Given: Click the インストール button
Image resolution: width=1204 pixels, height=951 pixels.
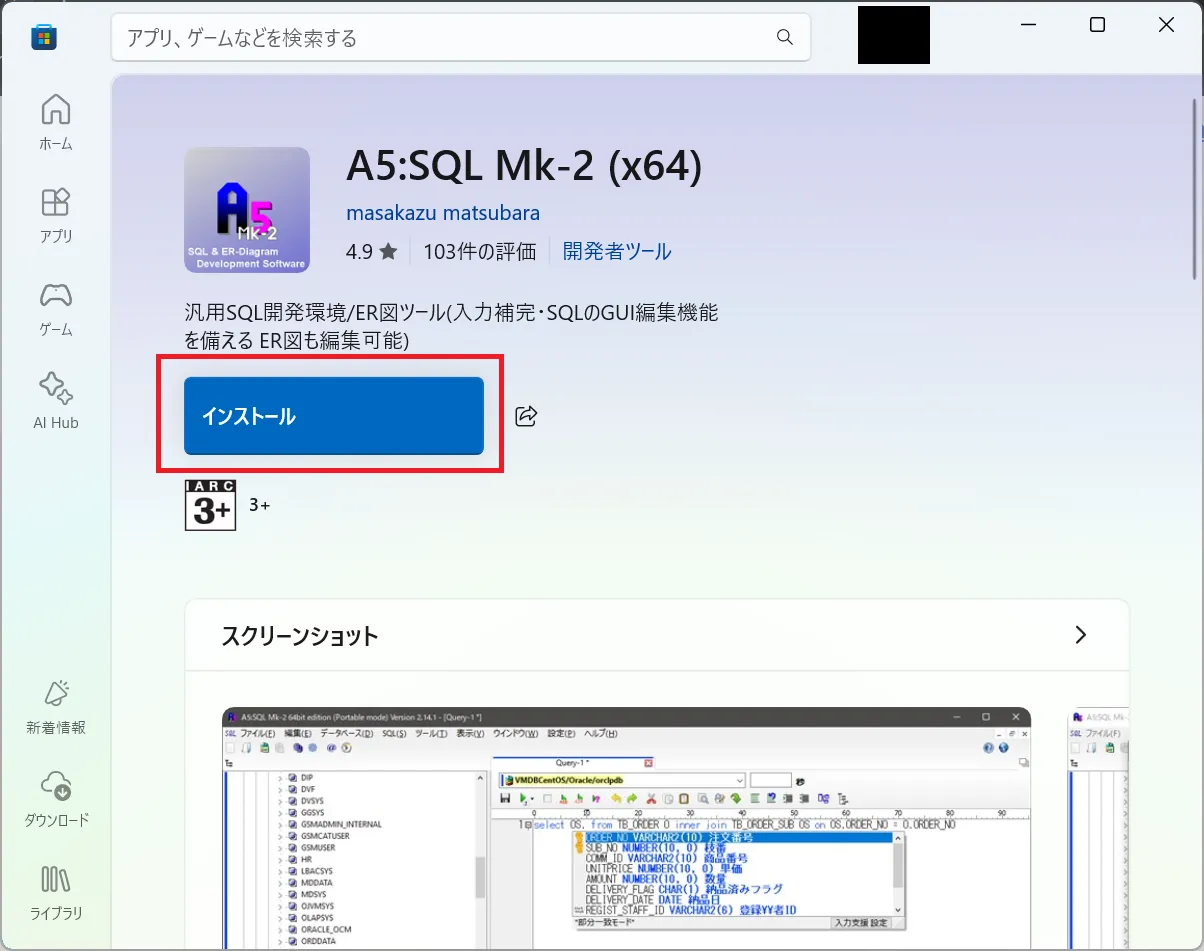Looking at the screenshot, I should pyautogui.click(x=334, y=416).
